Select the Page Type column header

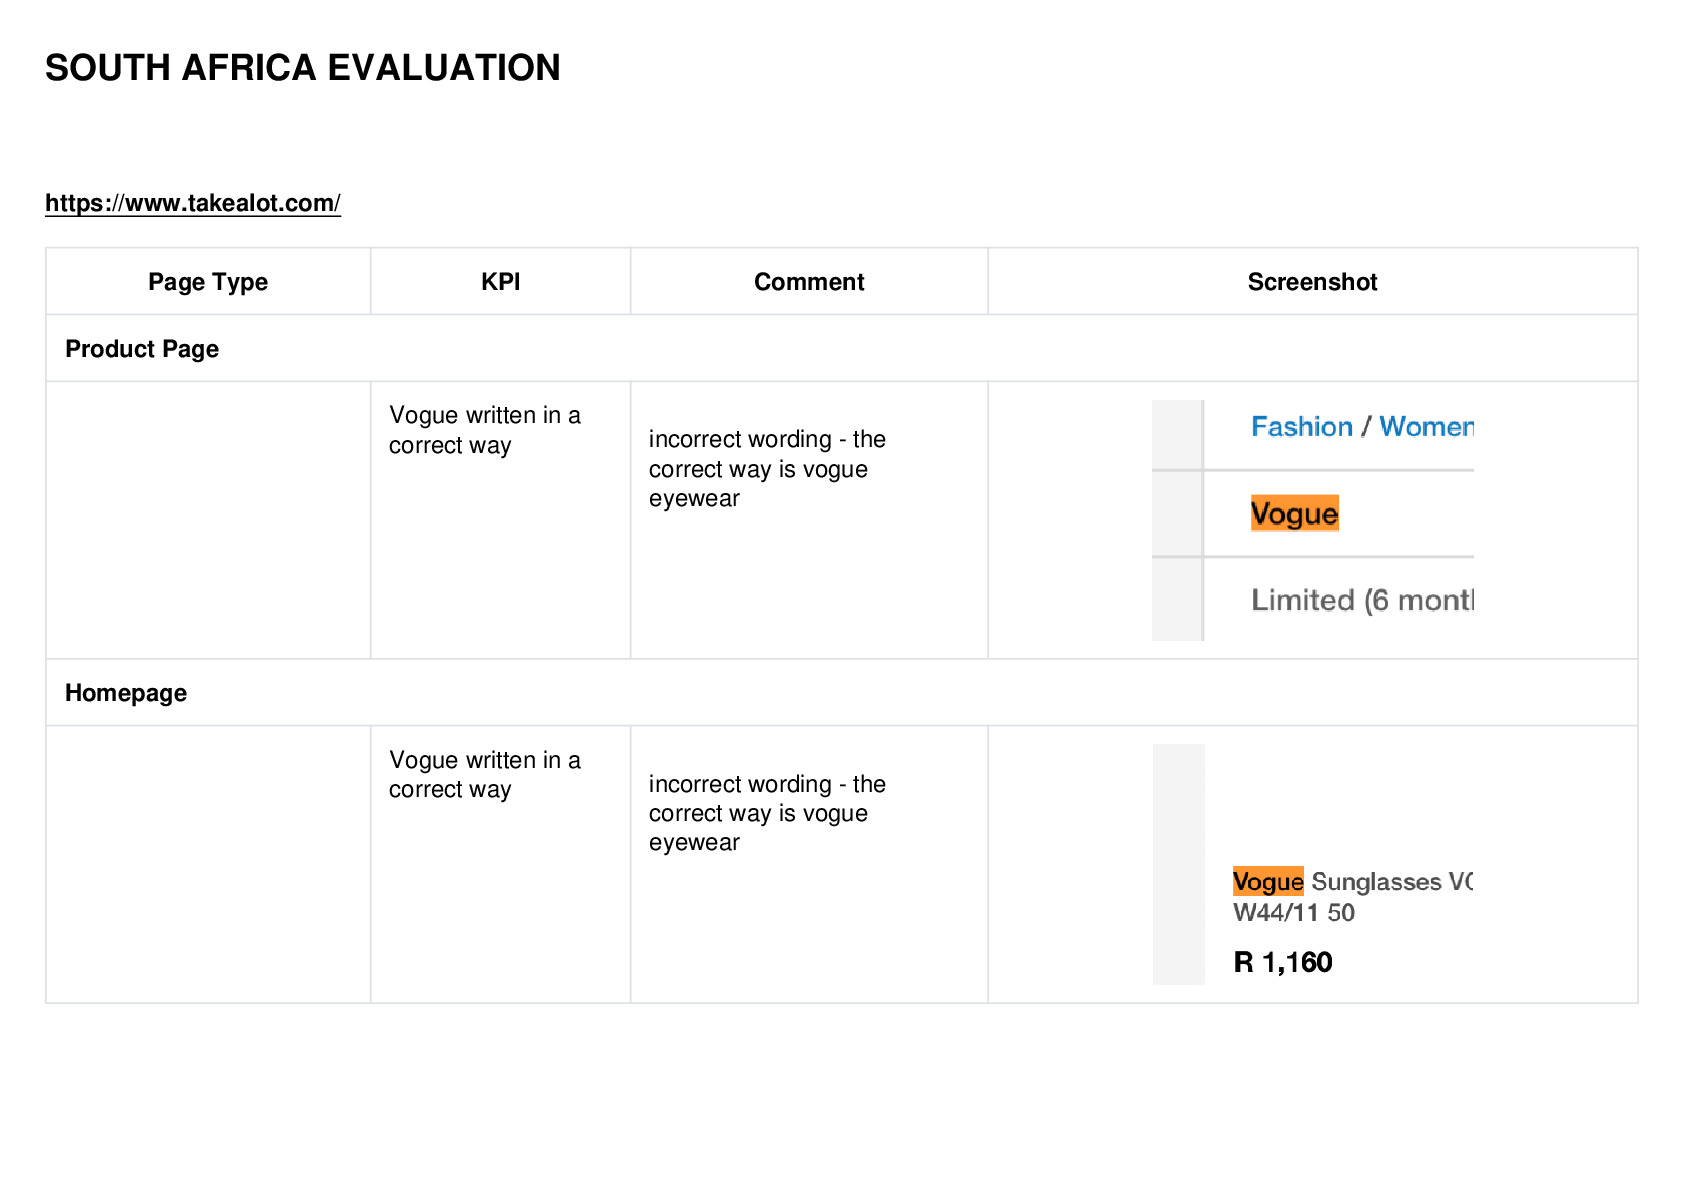click(208, 282)
